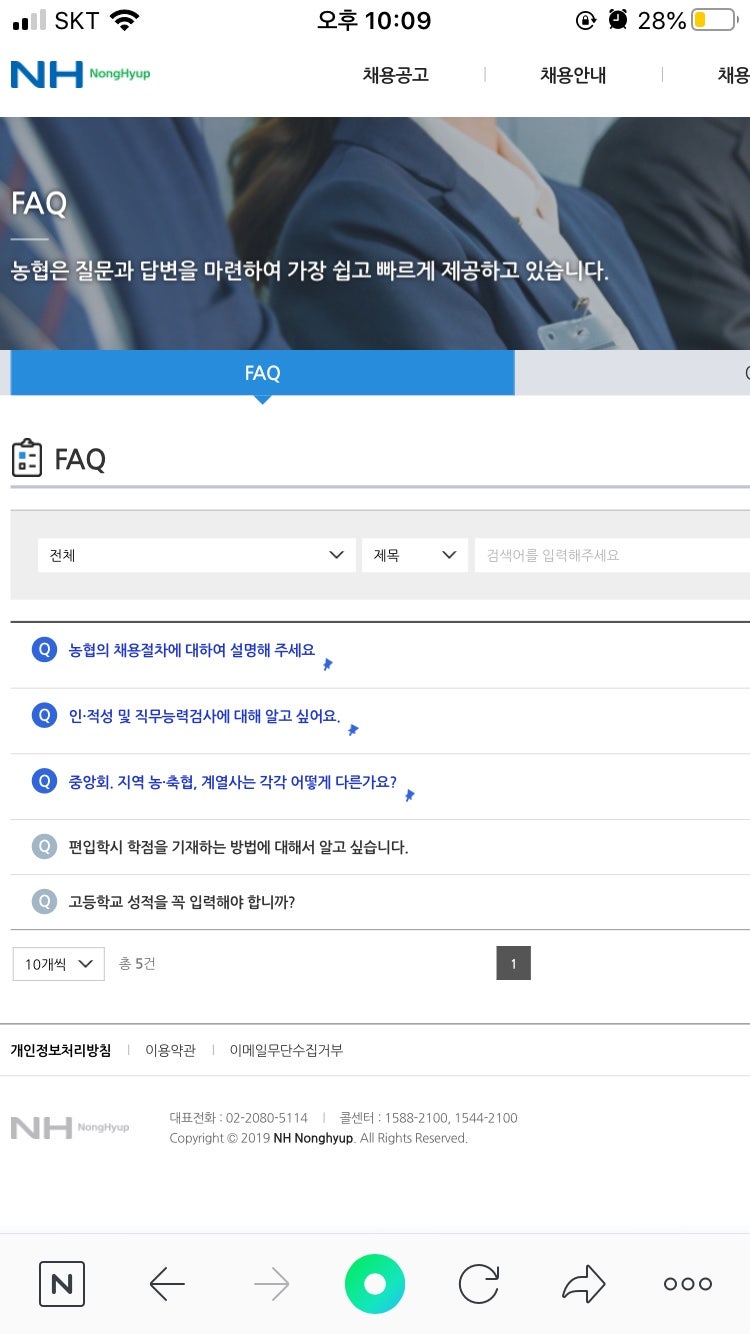Open the 편입학시 학점 기재 방법 question

[238, 847]
